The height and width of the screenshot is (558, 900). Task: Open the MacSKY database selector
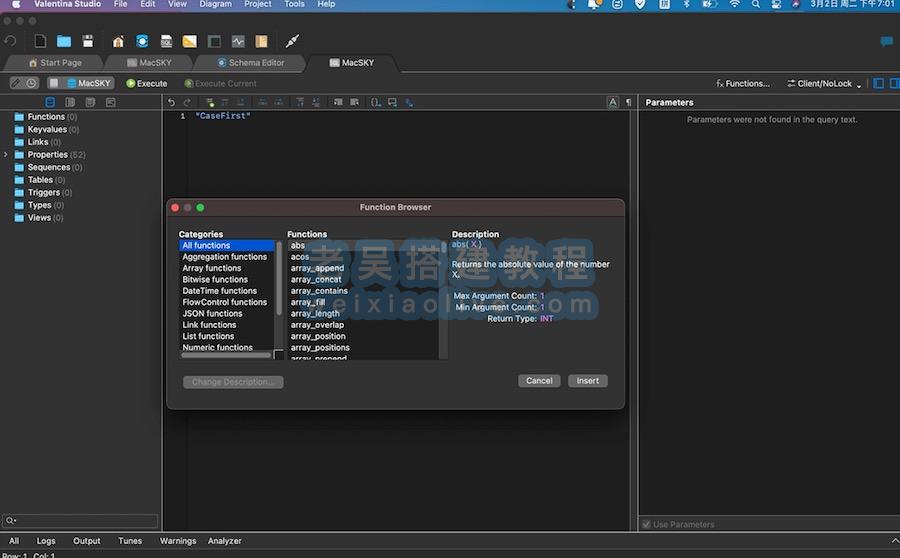pyautogui.click(x=88, y=83)
